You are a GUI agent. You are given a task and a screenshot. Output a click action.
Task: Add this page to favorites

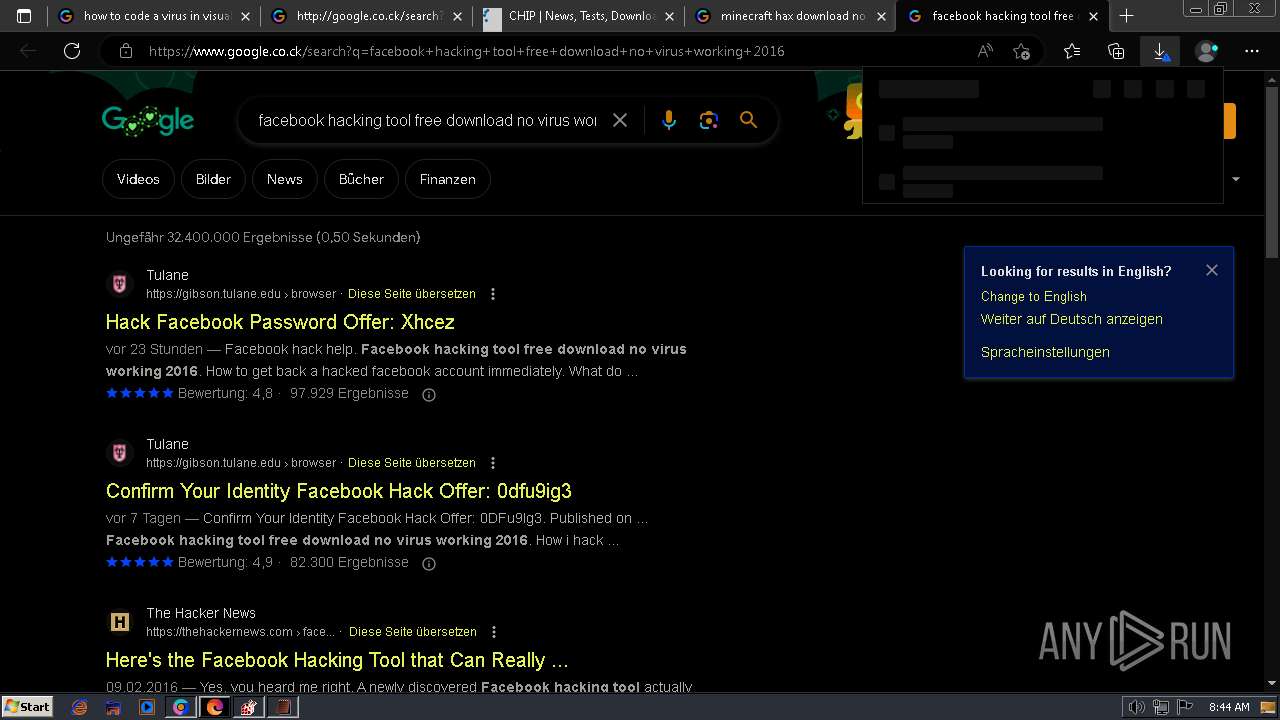[1021, 51]
